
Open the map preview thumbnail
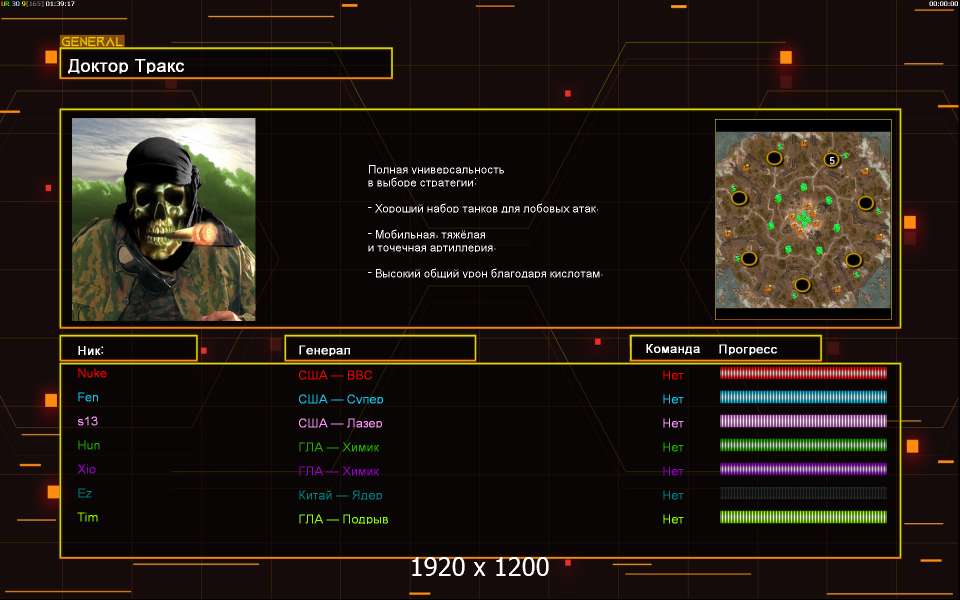(803, 219)
